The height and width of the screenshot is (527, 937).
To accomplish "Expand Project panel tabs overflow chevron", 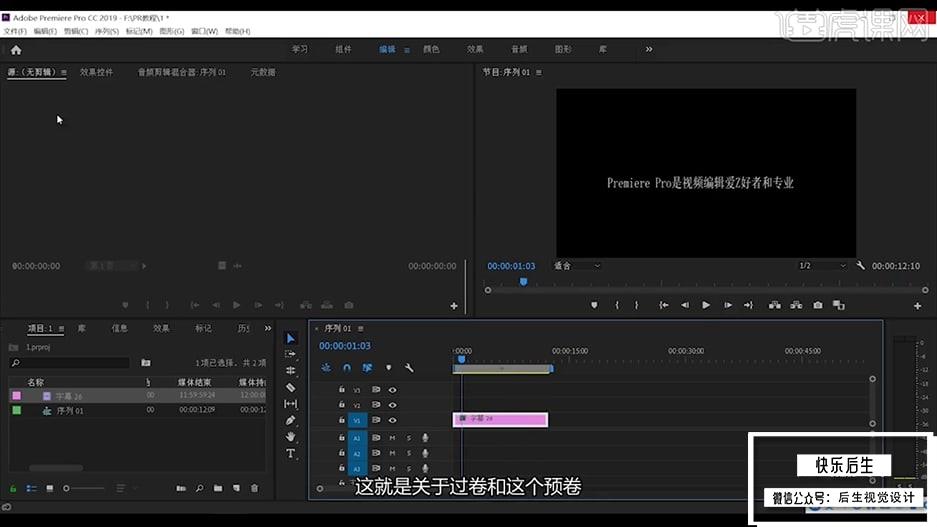I will (x=268, y=328).
